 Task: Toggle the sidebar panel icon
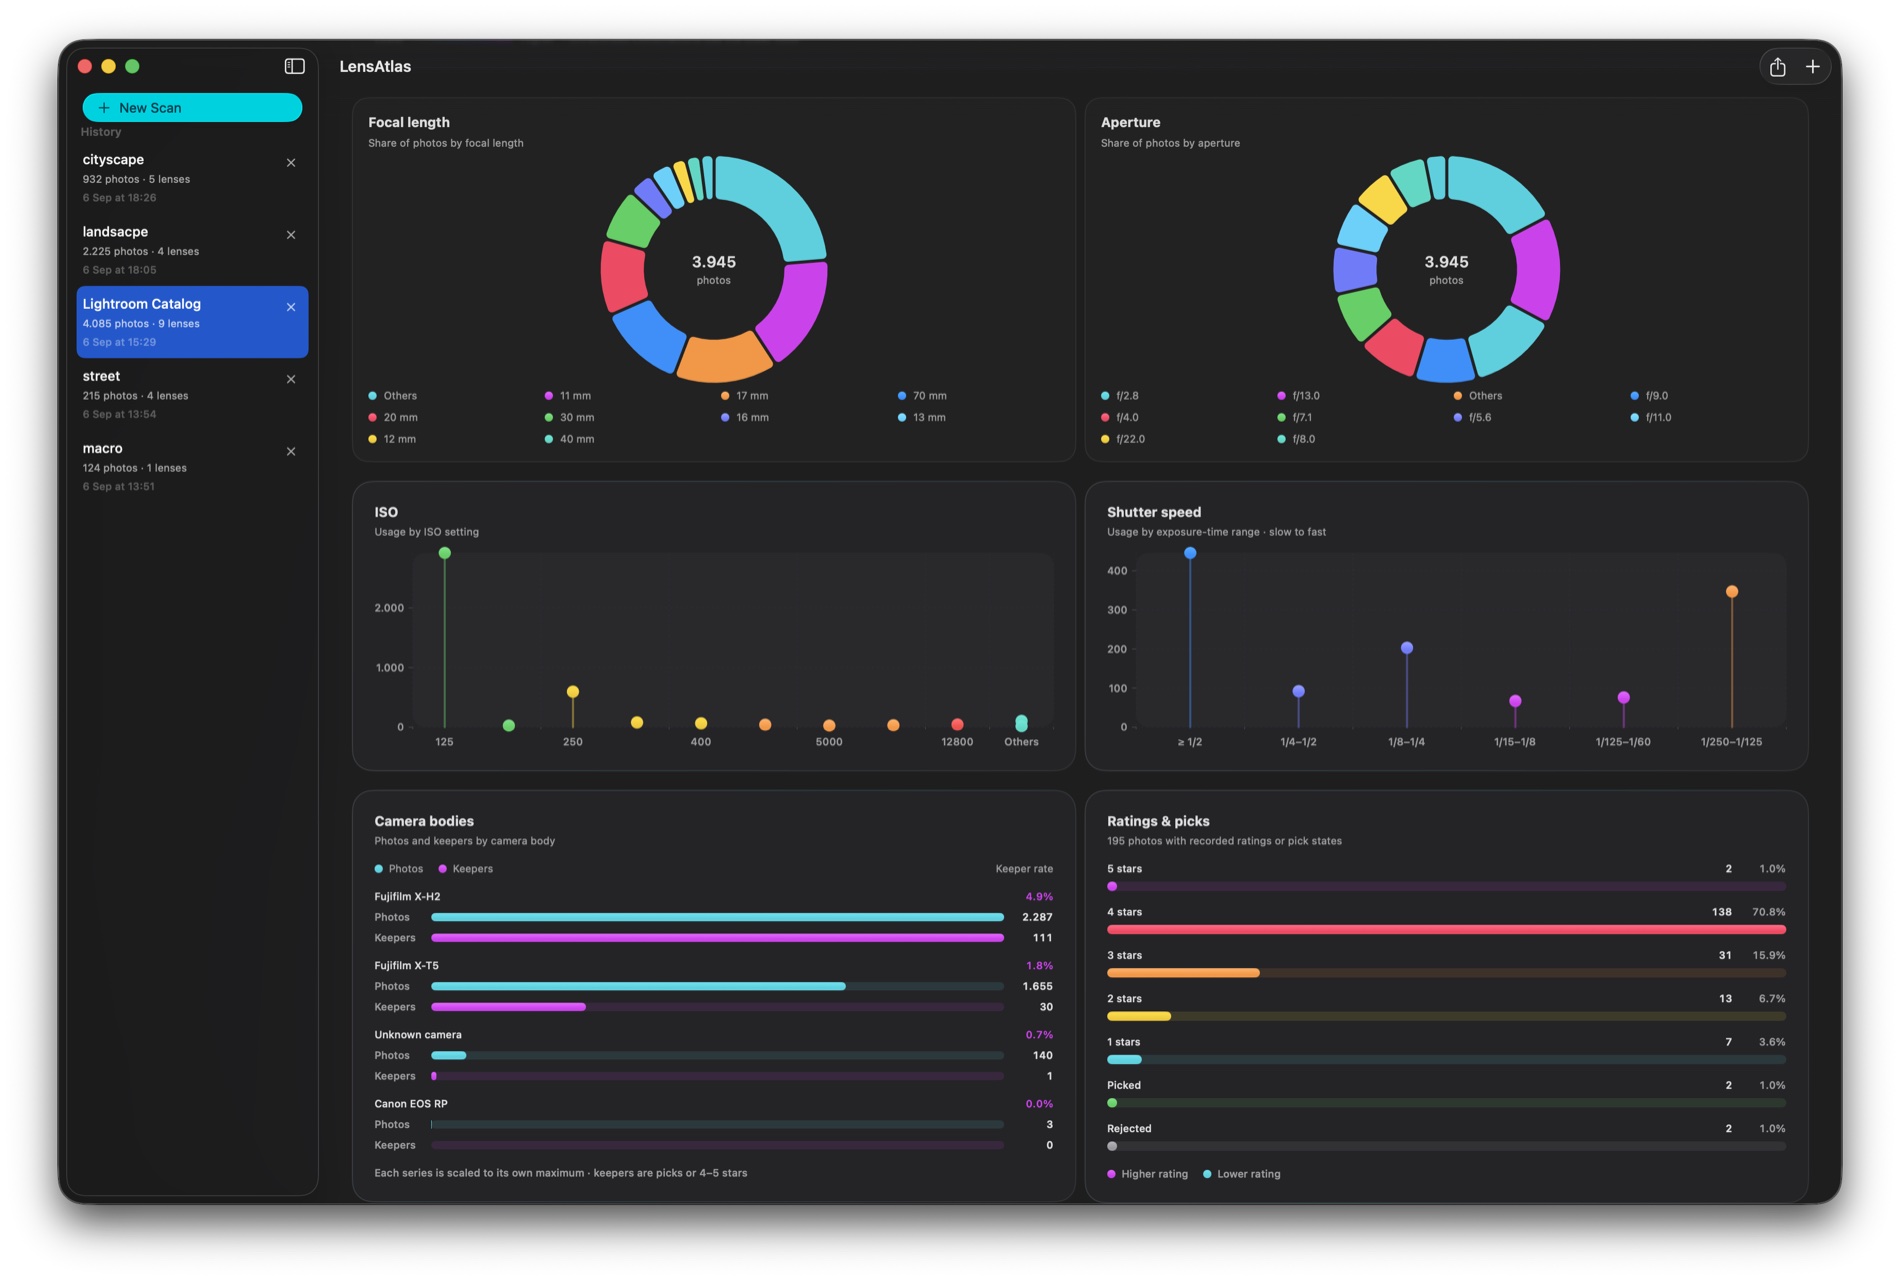pos(294,66)
